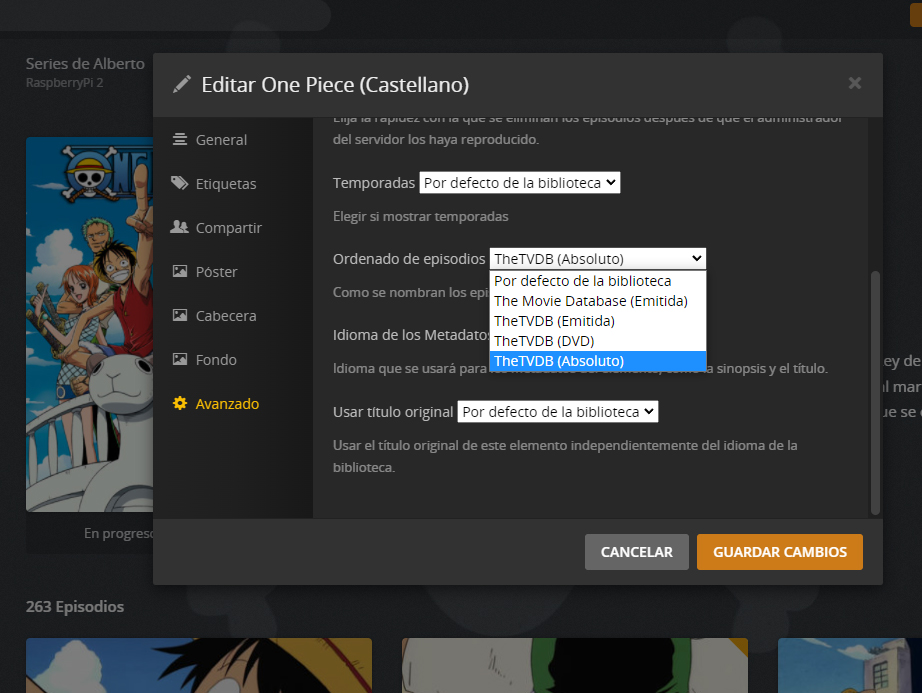Click 'RaspberryPi 2' server name
Image resolution: width=922 pixels, height=693 pixels.
pos(64,83)
